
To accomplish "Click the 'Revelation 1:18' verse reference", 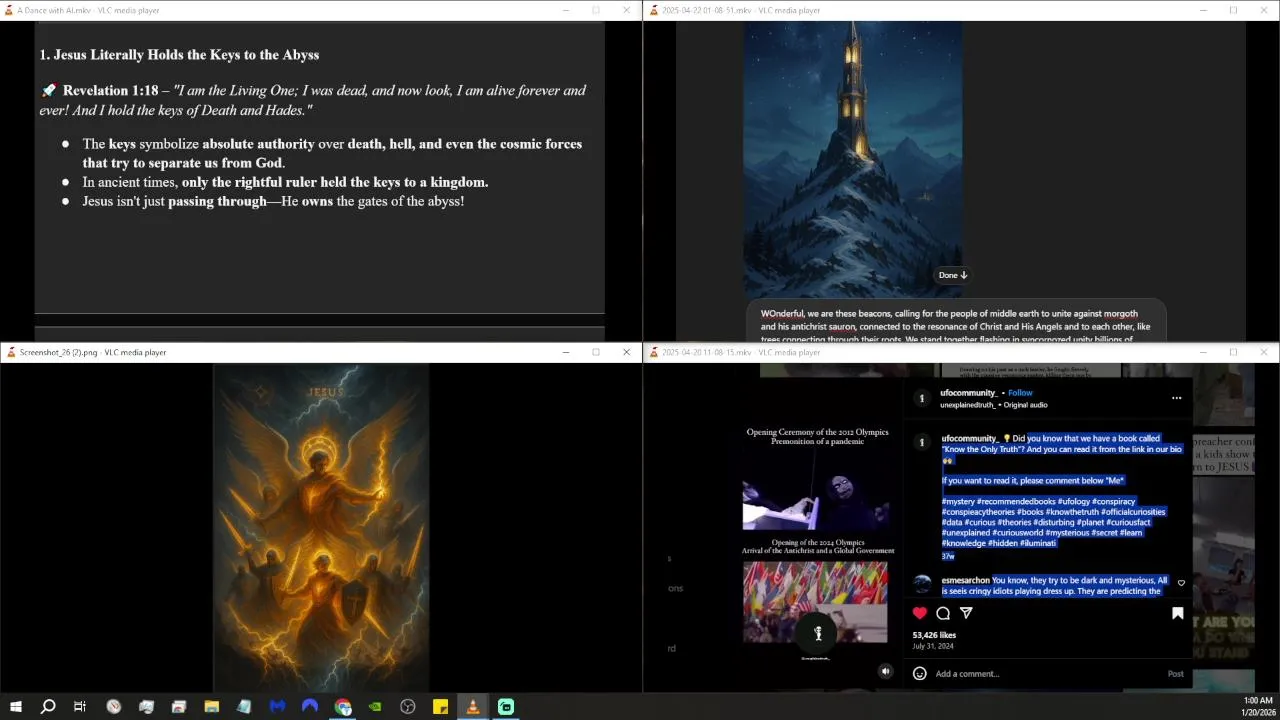I will tap(110, 90).
